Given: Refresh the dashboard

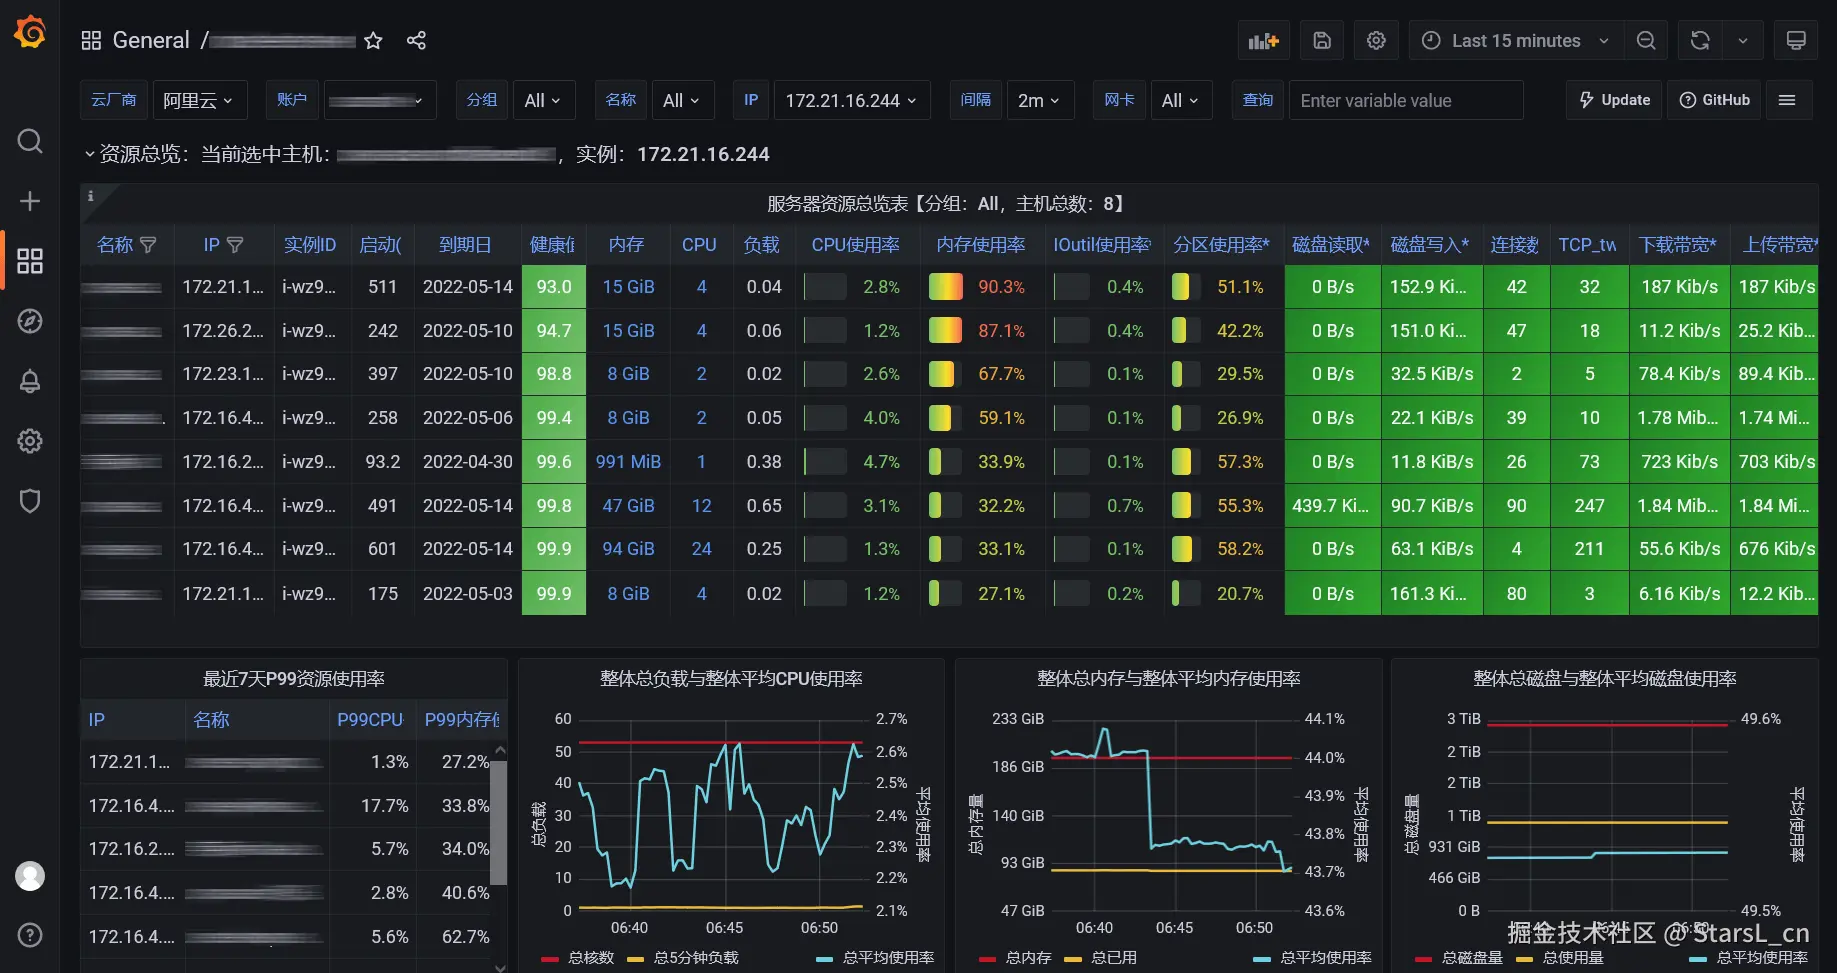Looking at the screenshot, I should (x=1700, y=41).
